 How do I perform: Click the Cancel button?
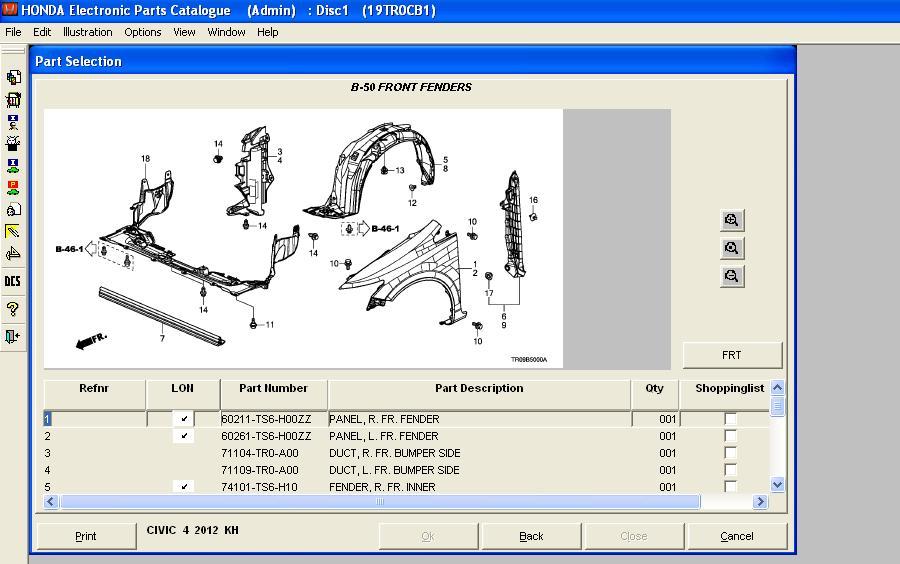[x=737, y=536]
